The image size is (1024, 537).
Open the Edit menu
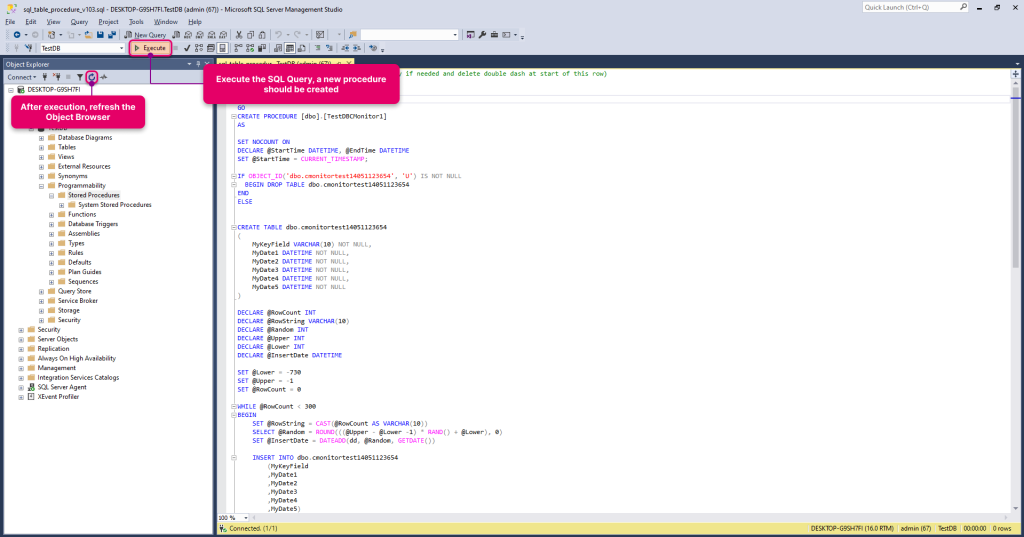pyautogui.click(x=31, y=22)
